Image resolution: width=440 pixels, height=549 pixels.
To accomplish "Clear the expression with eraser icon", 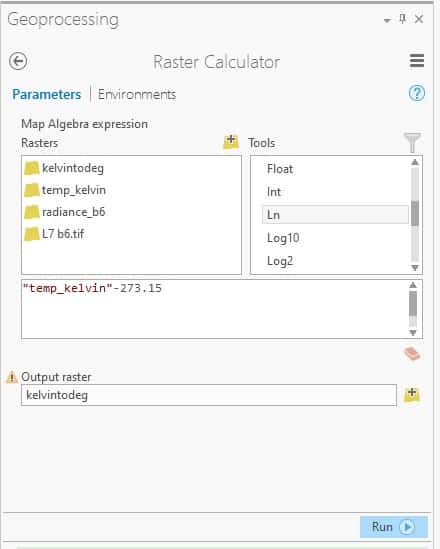I will (412, 354).
